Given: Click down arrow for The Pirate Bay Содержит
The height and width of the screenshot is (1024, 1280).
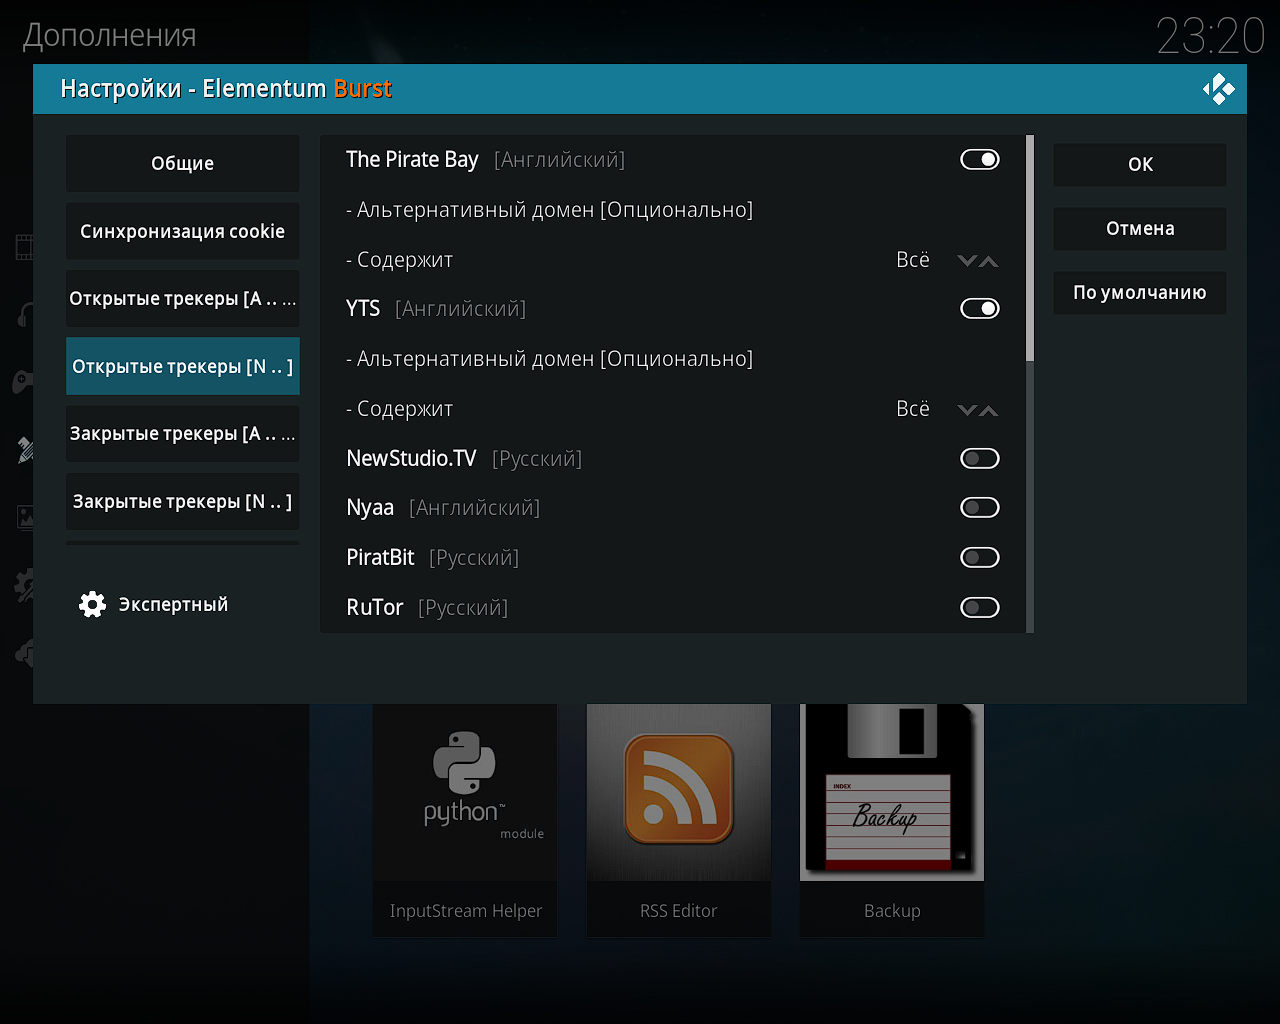Looking at the screenshot, I should click(x=967, y=261).
